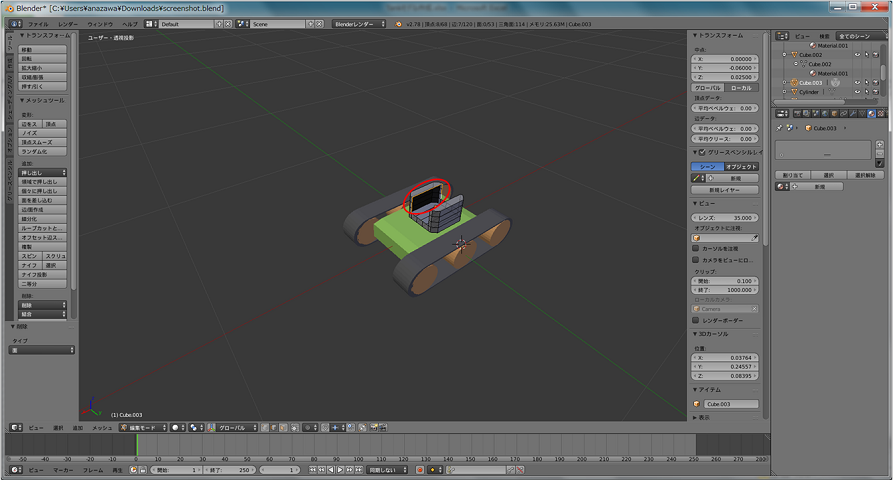The height and width of the screenshot is (480, 893).
Task: Click the Blender info editor-type icon
Action: tap(13, 23)
